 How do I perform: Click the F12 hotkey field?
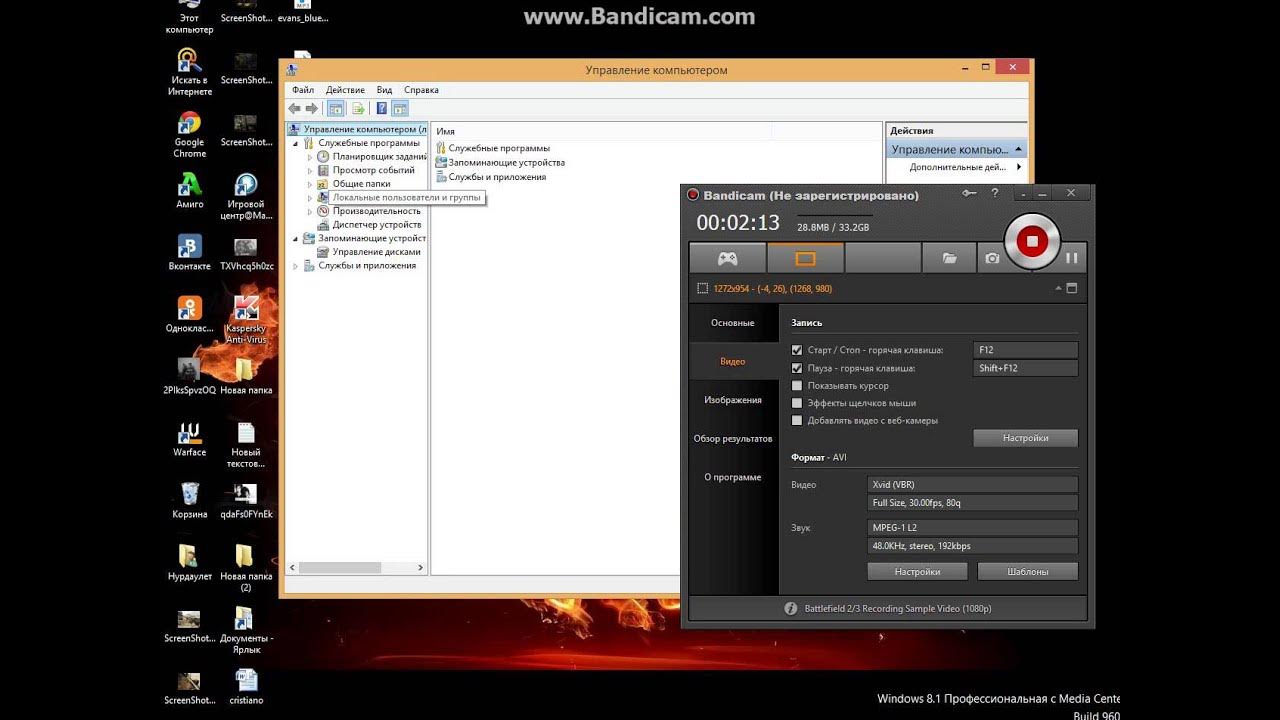(1025, 350)
